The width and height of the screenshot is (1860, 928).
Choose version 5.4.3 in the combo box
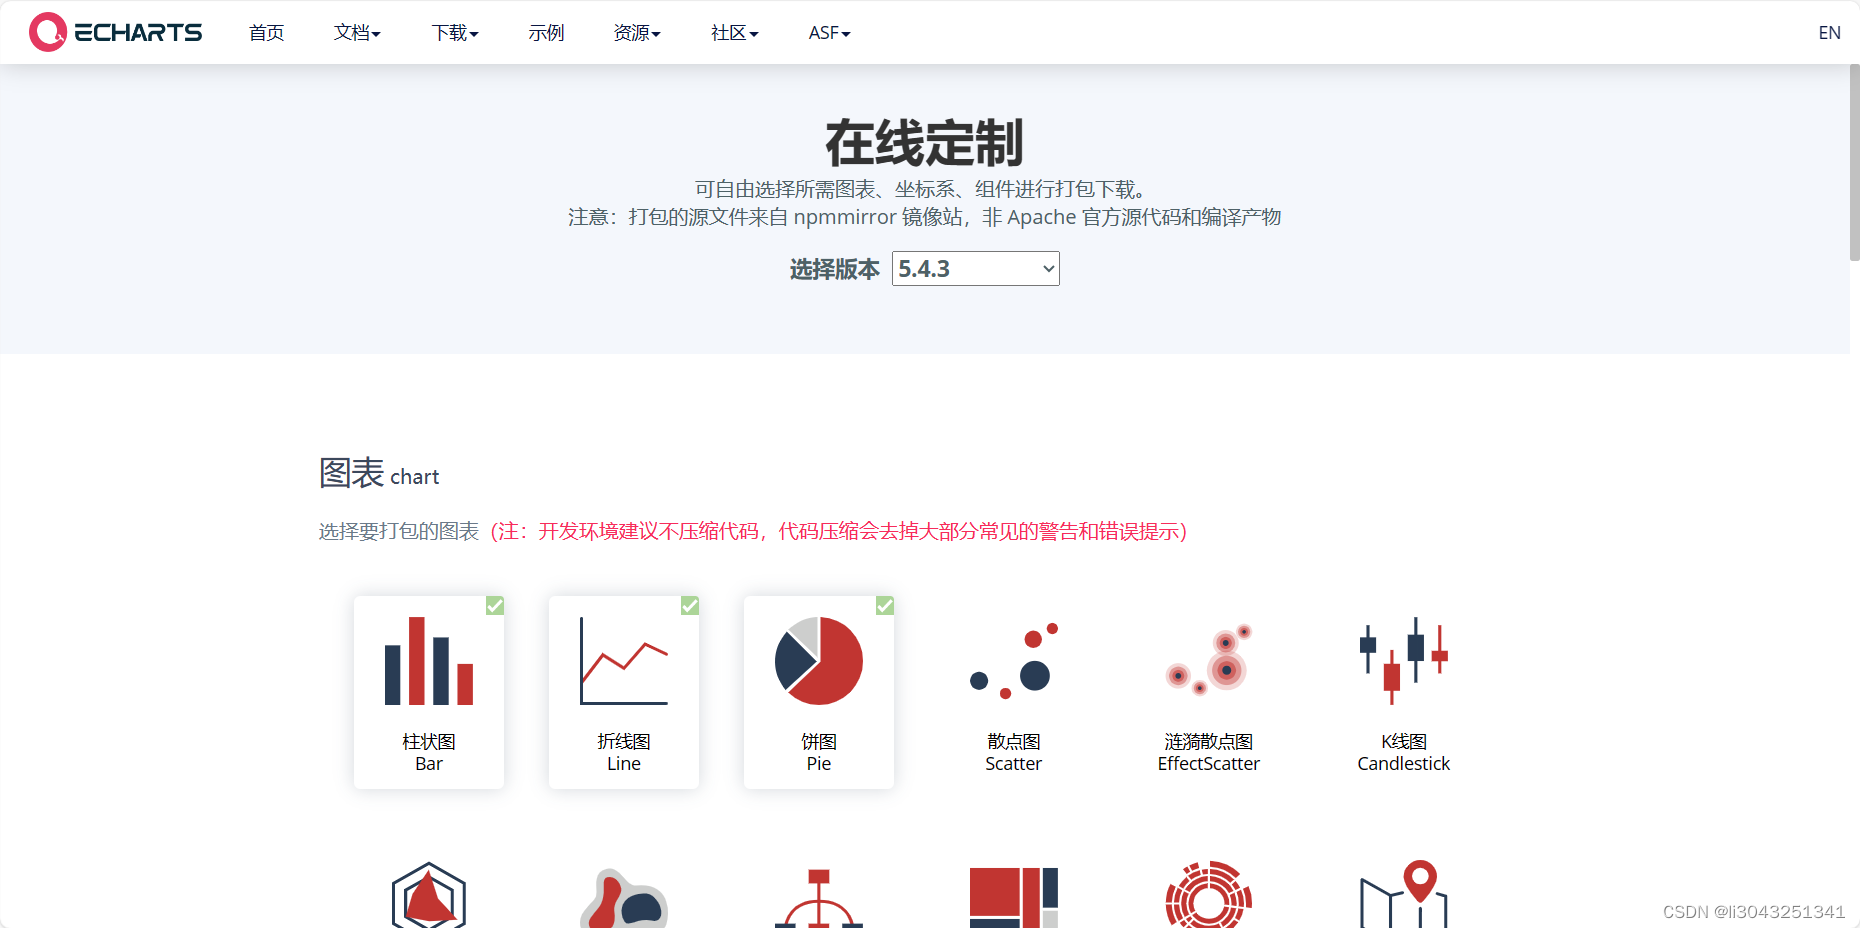coord(975,268)
